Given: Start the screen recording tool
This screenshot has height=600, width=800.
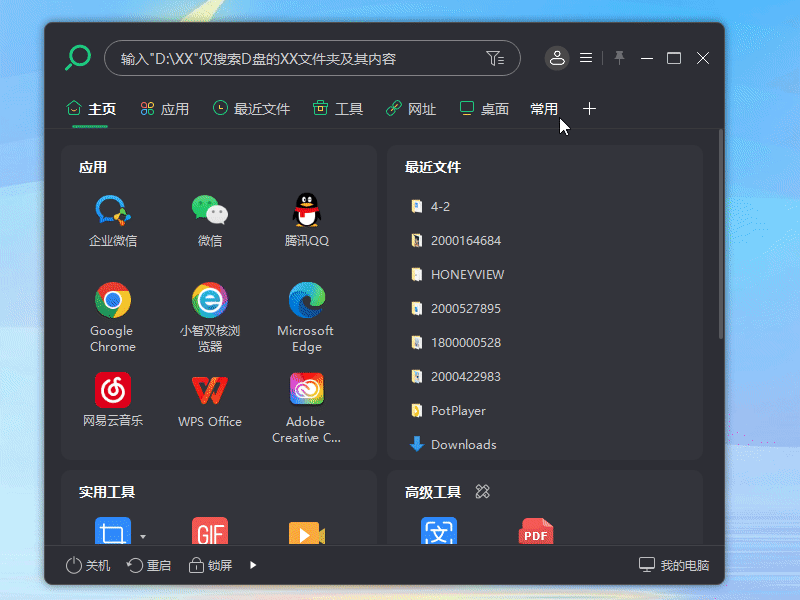Looking at the screenshot, I should pos(306,531).
